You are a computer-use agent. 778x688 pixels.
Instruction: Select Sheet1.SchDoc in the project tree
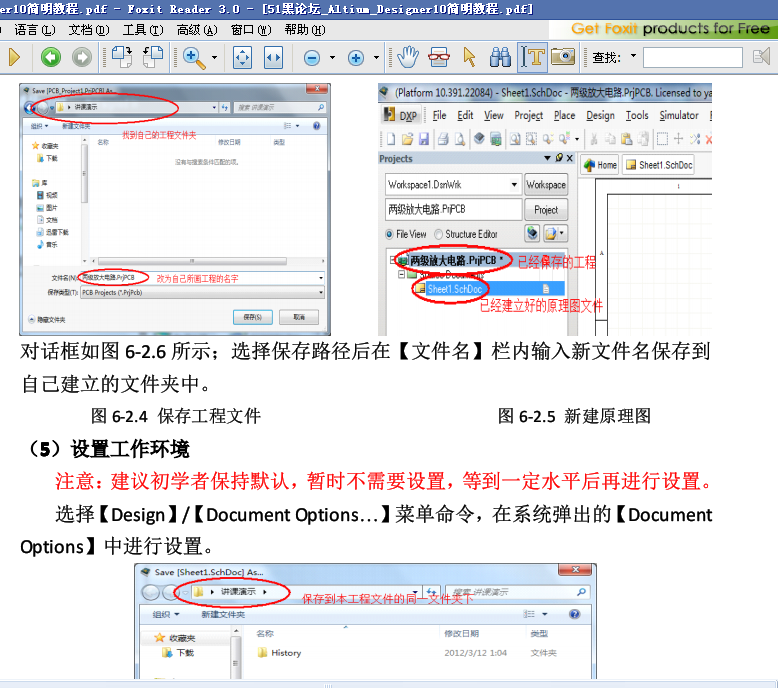pyautogui.click(x=454, y=289)
